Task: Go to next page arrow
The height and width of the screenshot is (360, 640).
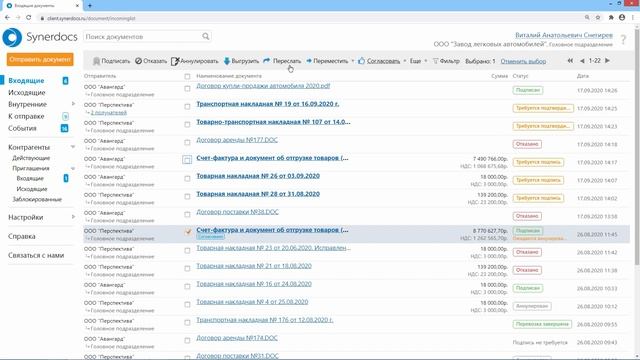Action: pos(607,60)
